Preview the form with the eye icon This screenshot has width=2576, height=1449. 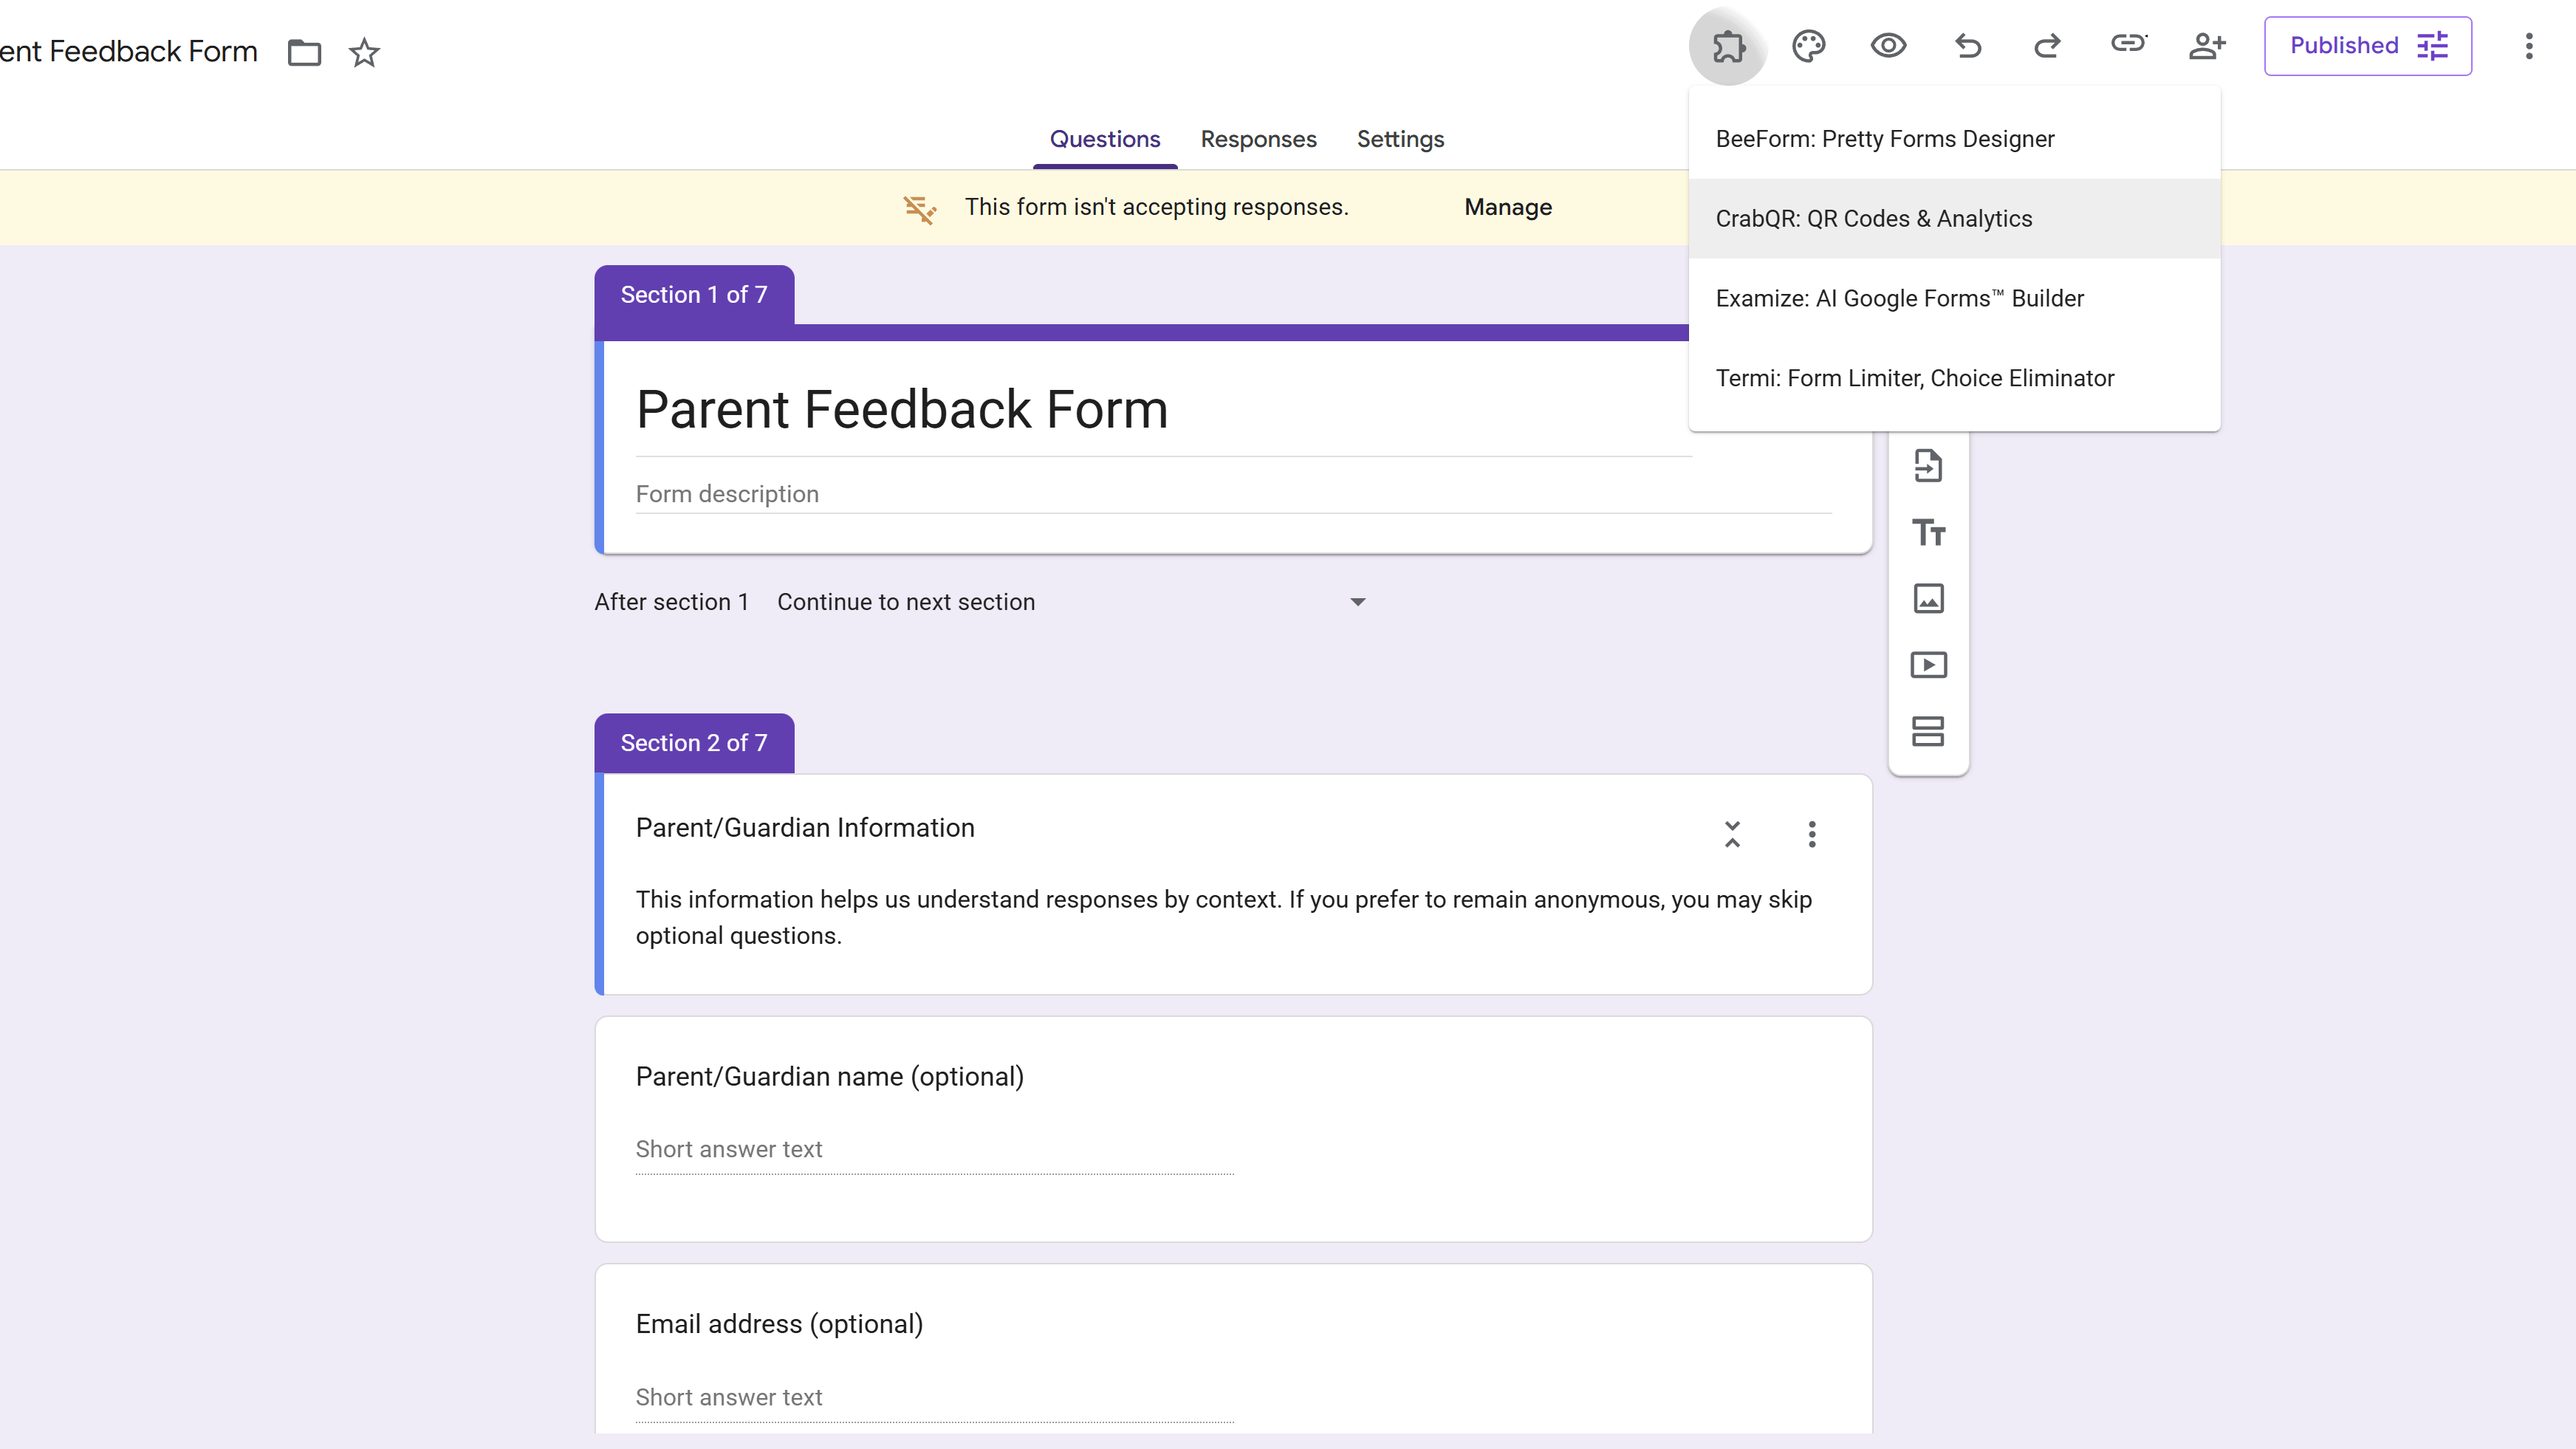pos(1888,46)
